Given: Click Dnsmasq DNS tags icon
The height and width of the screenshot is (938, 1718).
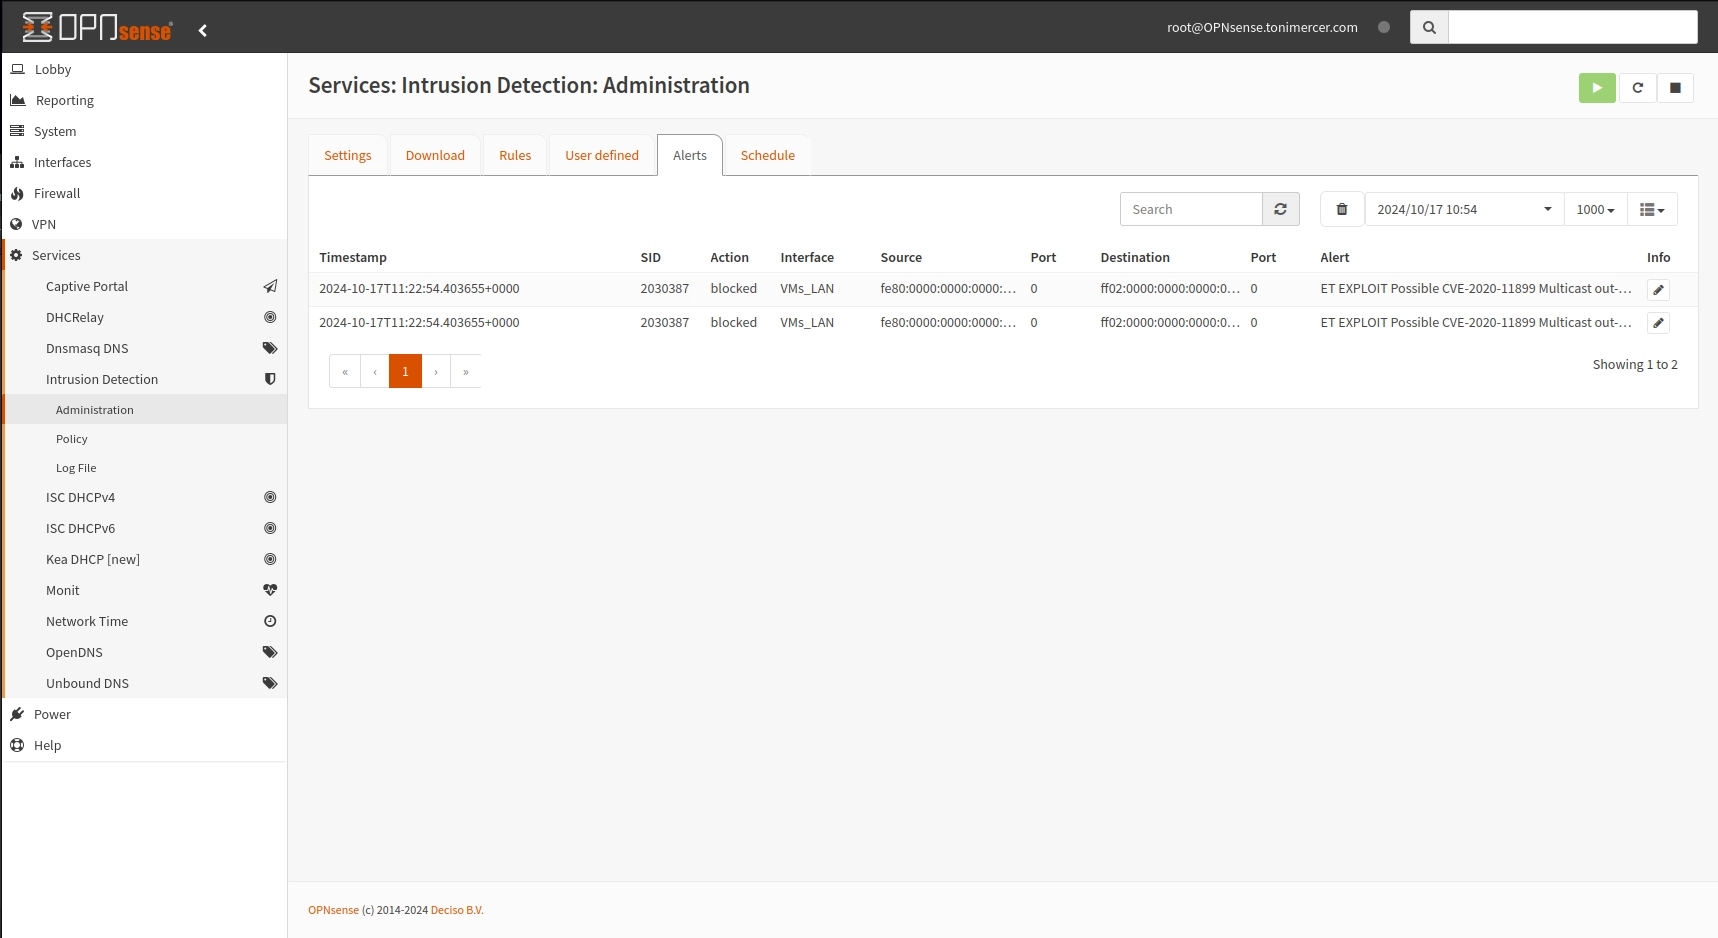Looking at the screenshot, I should point(270,348).
